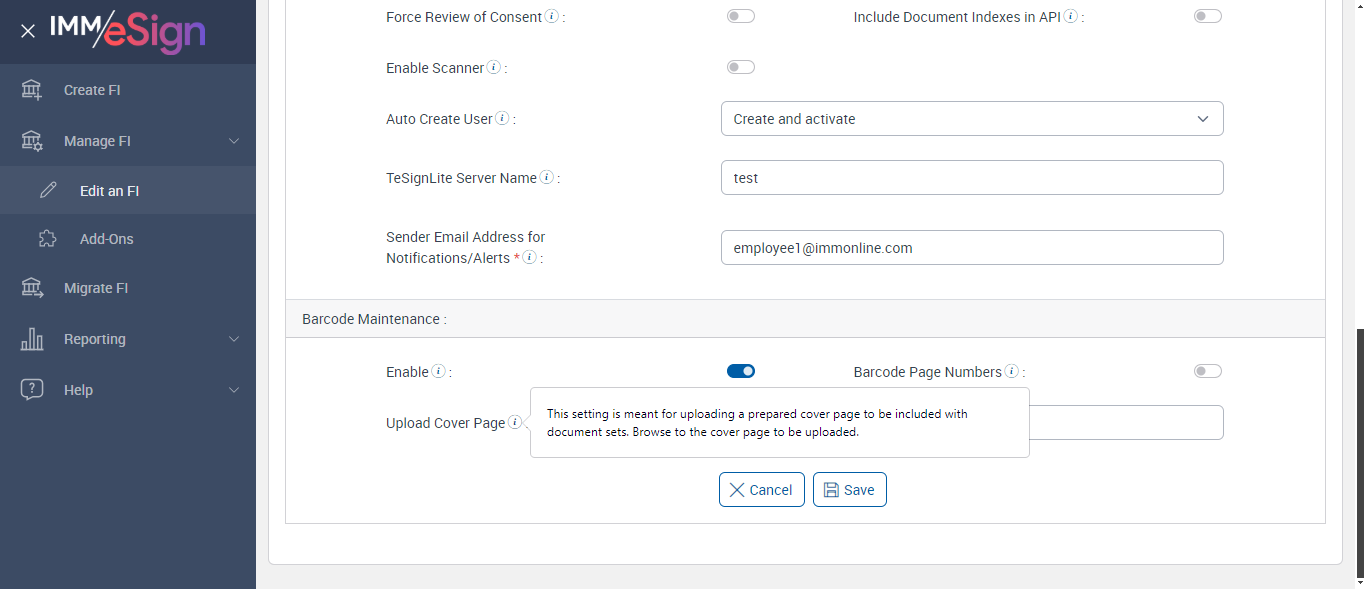This screenshot has width=1366, height=589.
Task: Click info icon beside Upload Cover Page
Action: tap(514, 423)
